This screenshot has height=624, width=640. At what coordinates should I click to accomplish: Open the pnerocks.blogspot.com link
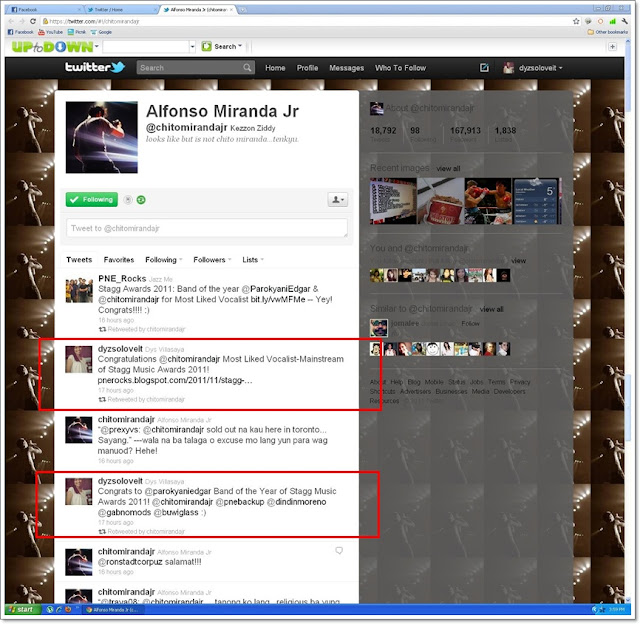click(x=175, y=380)
